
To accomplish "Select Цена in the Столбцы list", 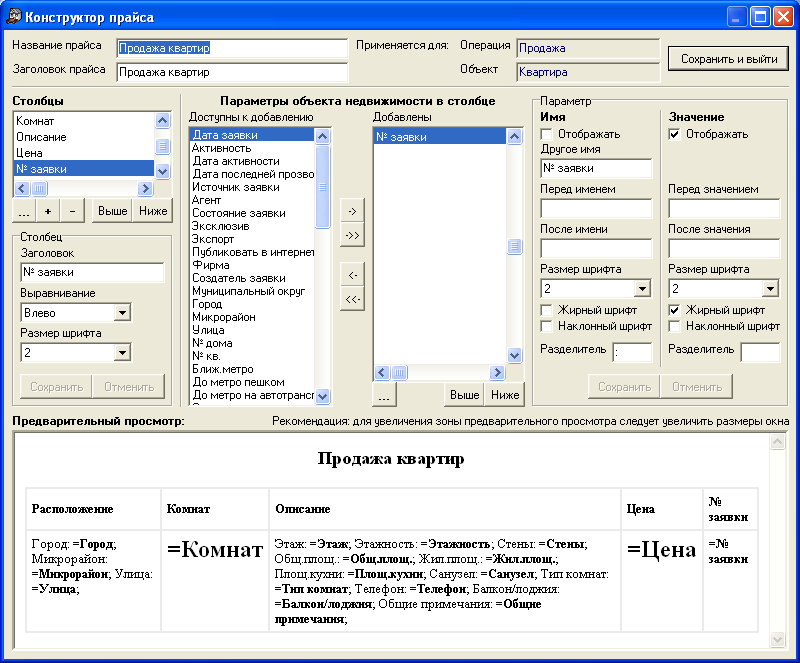I will [x=84, y=153].
